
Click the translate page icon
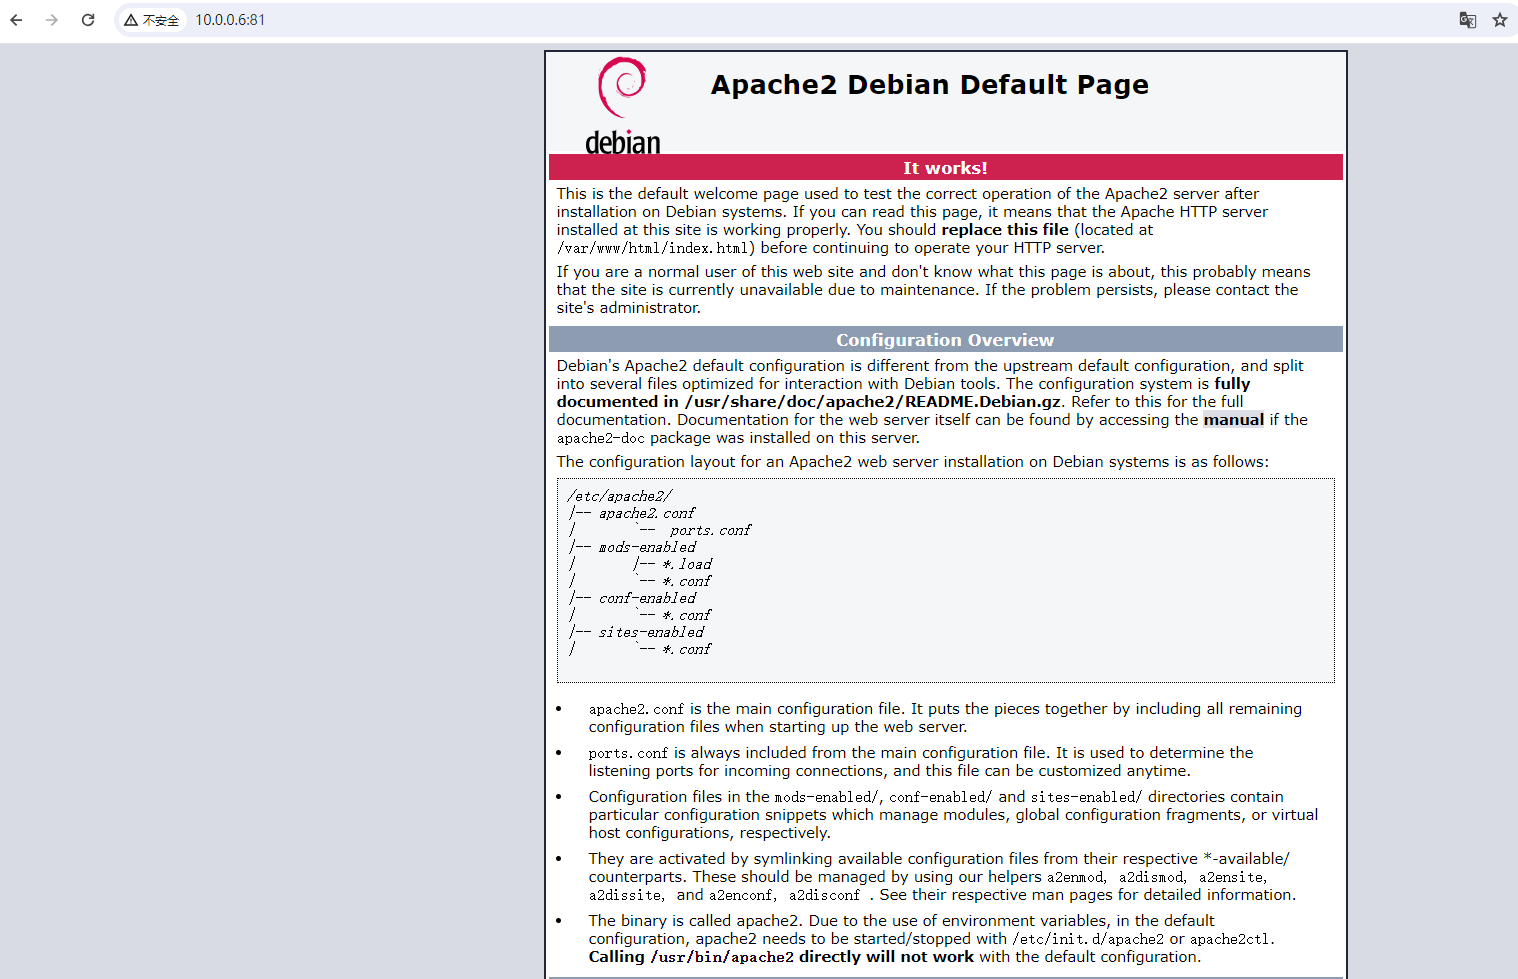(x=1468, y=20)
